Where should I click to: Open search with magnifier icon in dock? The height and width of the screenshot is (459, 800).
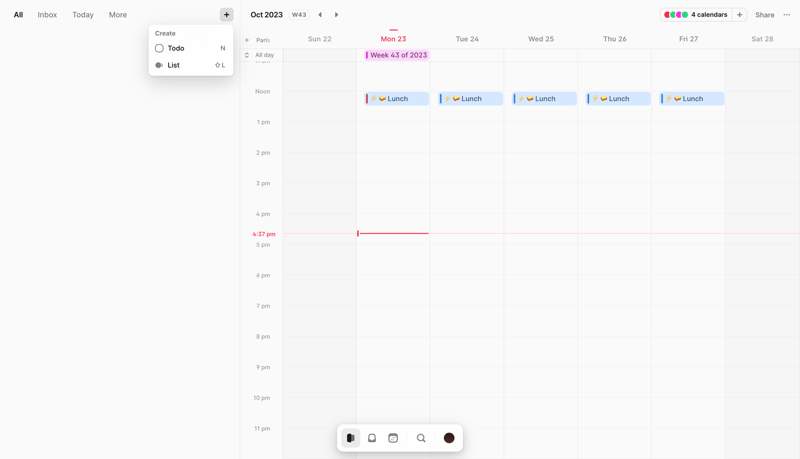[x=421, y=438]
